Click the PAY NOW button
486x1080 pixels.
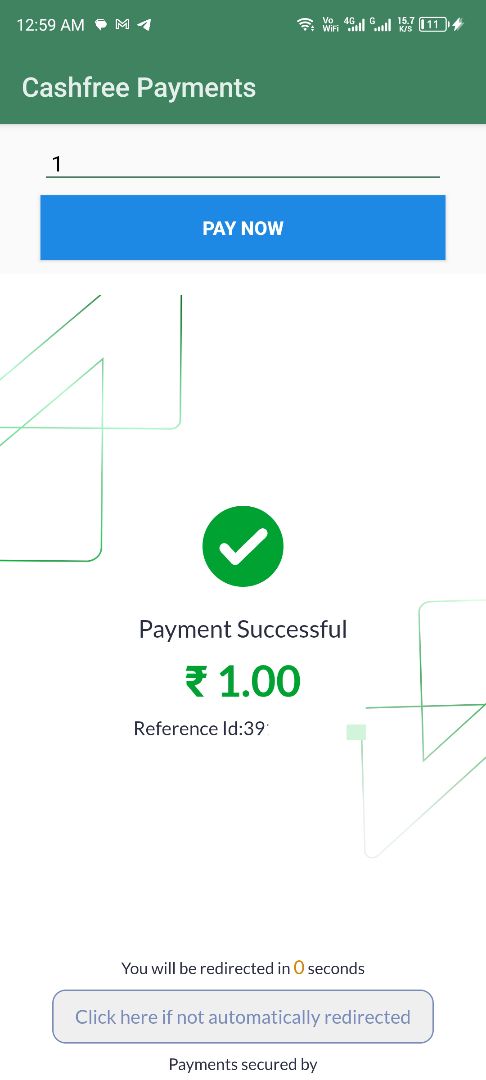click(x=242, y=228)
